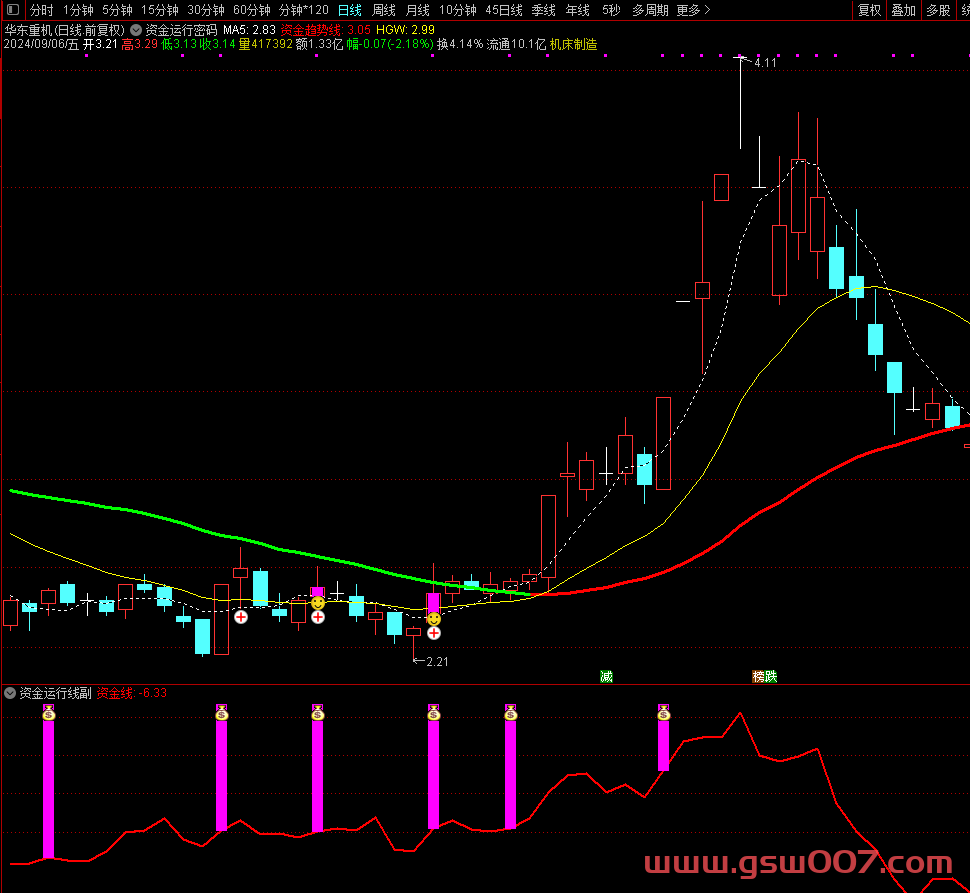This screenshot has height=893, width=970.
Task: Click the second money bag icon from left
Action: pyautogui.click(x=222, y=712)
